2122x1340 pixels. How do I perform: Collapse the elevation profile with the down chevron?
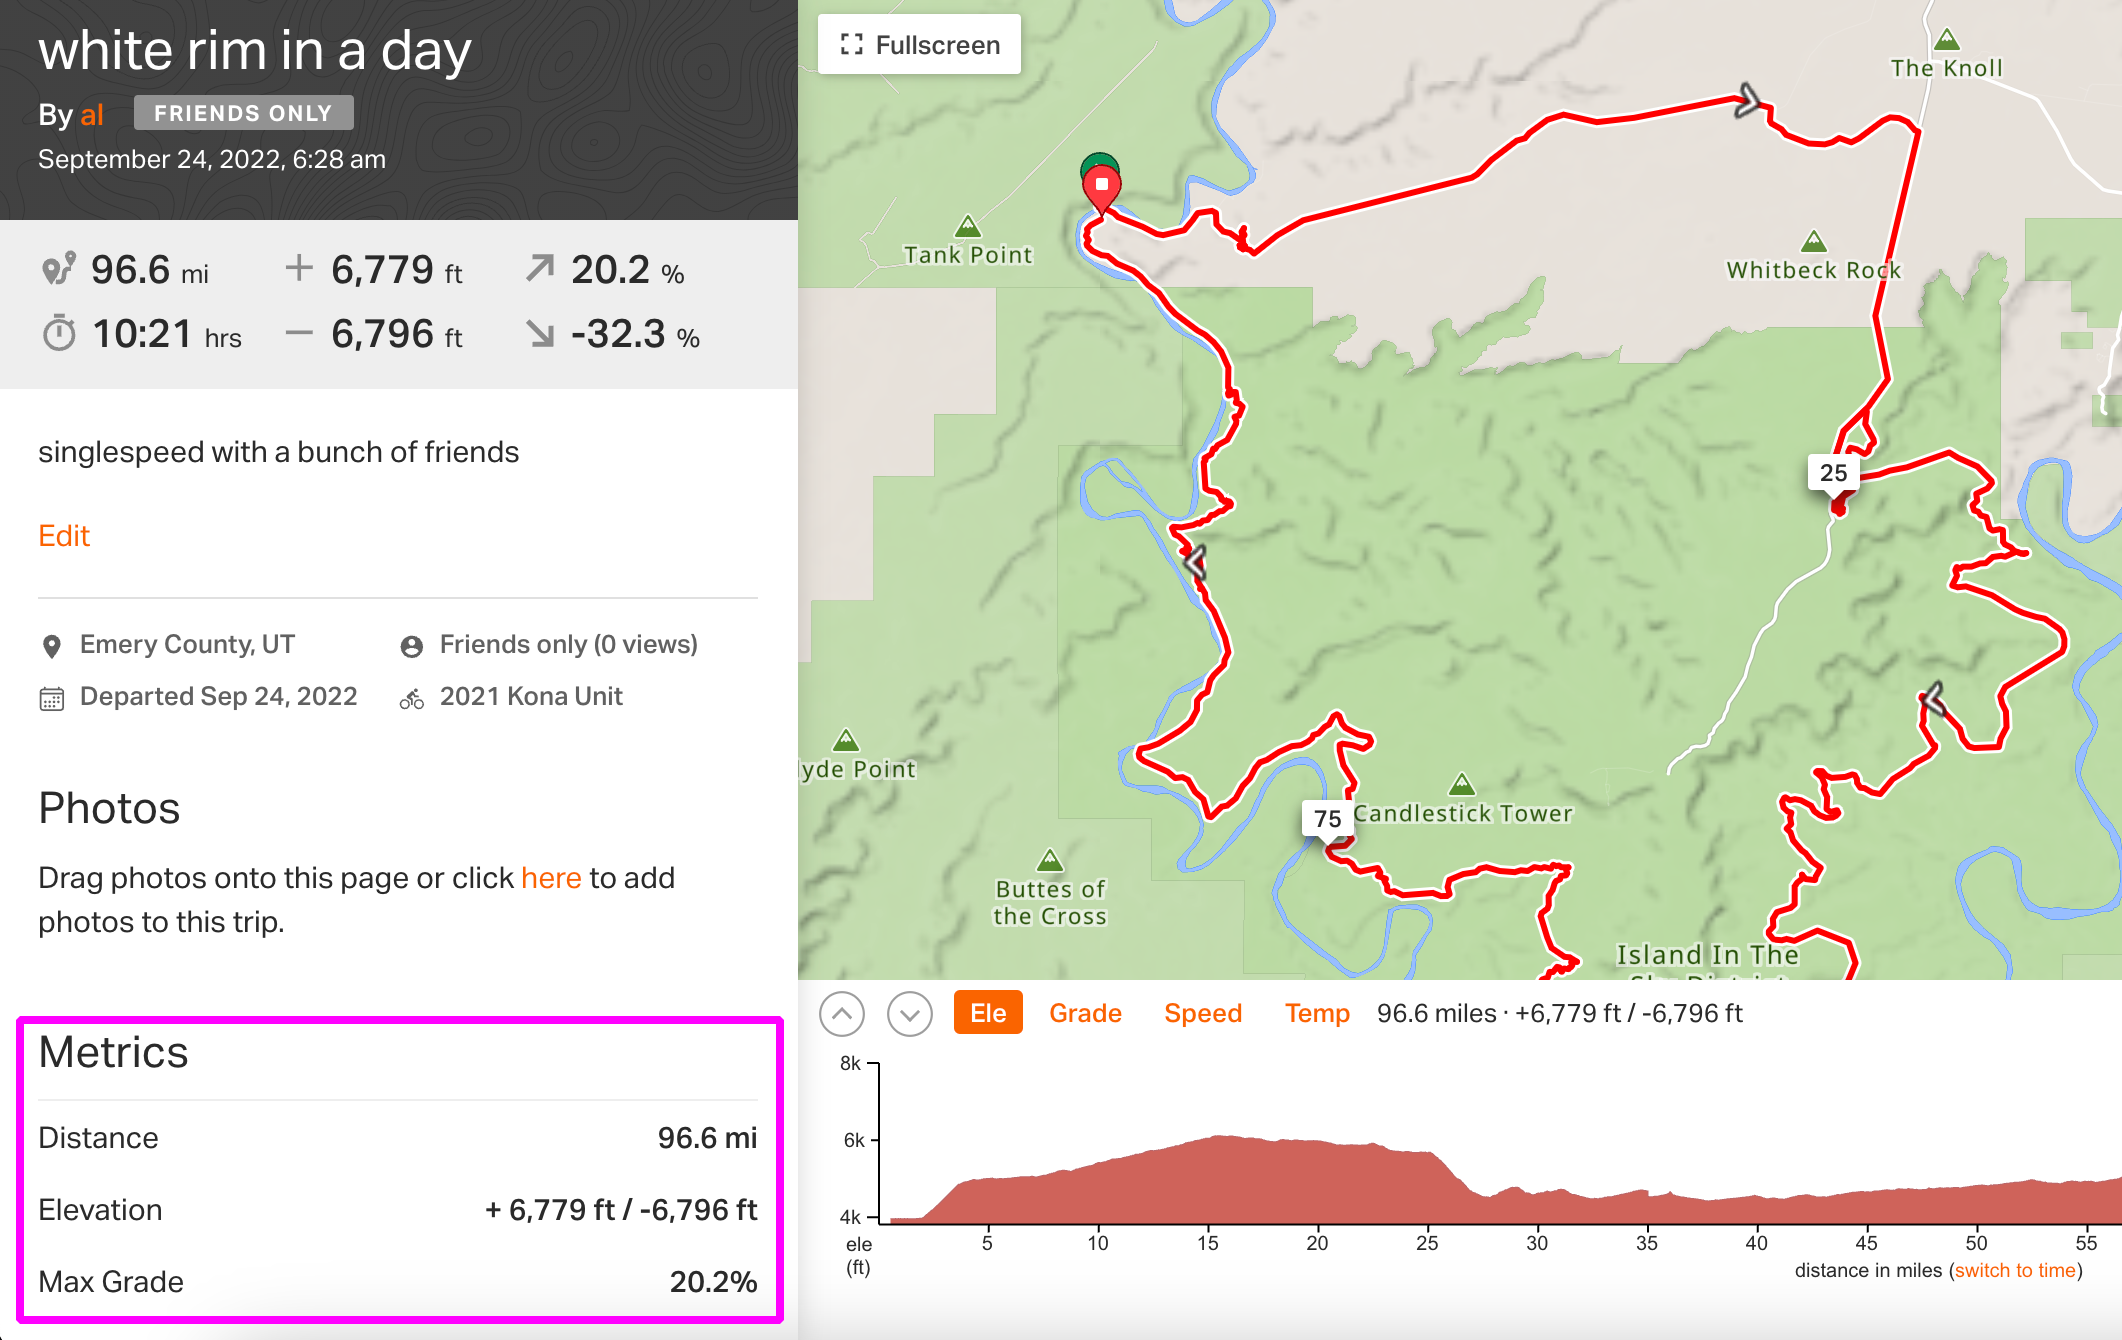click(x=909, y=1014)
